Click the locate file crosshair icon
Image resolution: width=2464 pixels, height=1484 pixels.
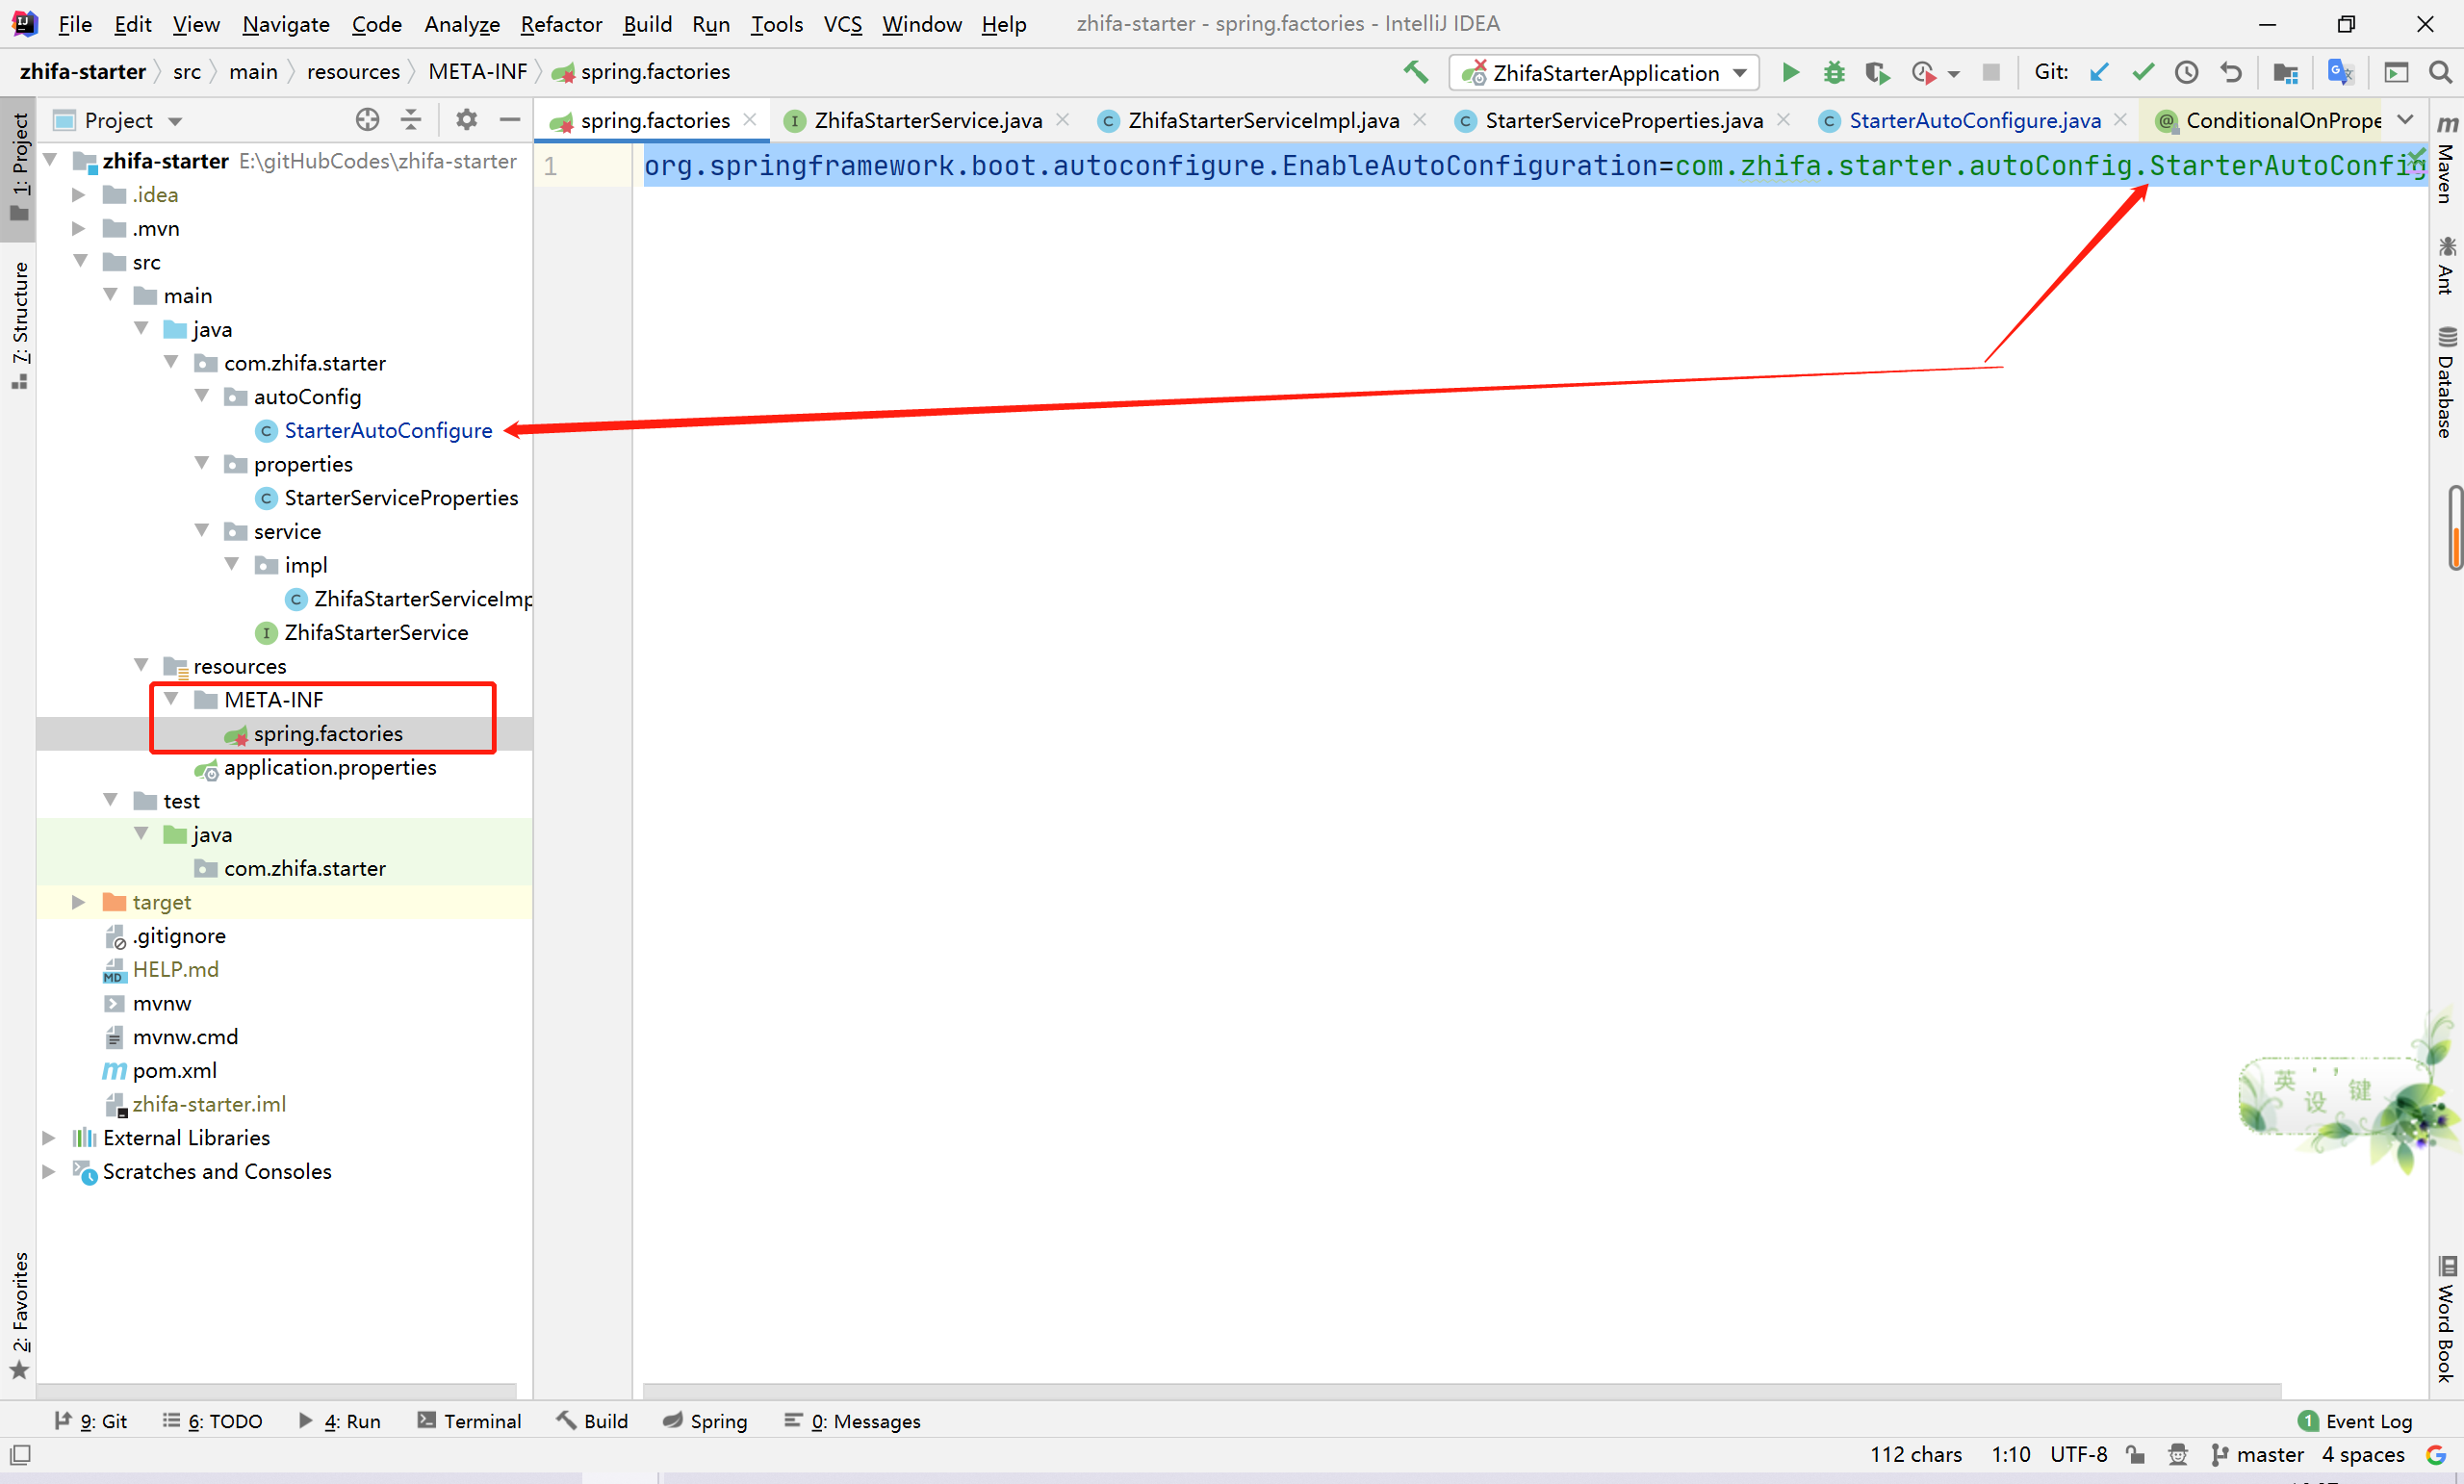pyautogui.click(x=367, y=120)
